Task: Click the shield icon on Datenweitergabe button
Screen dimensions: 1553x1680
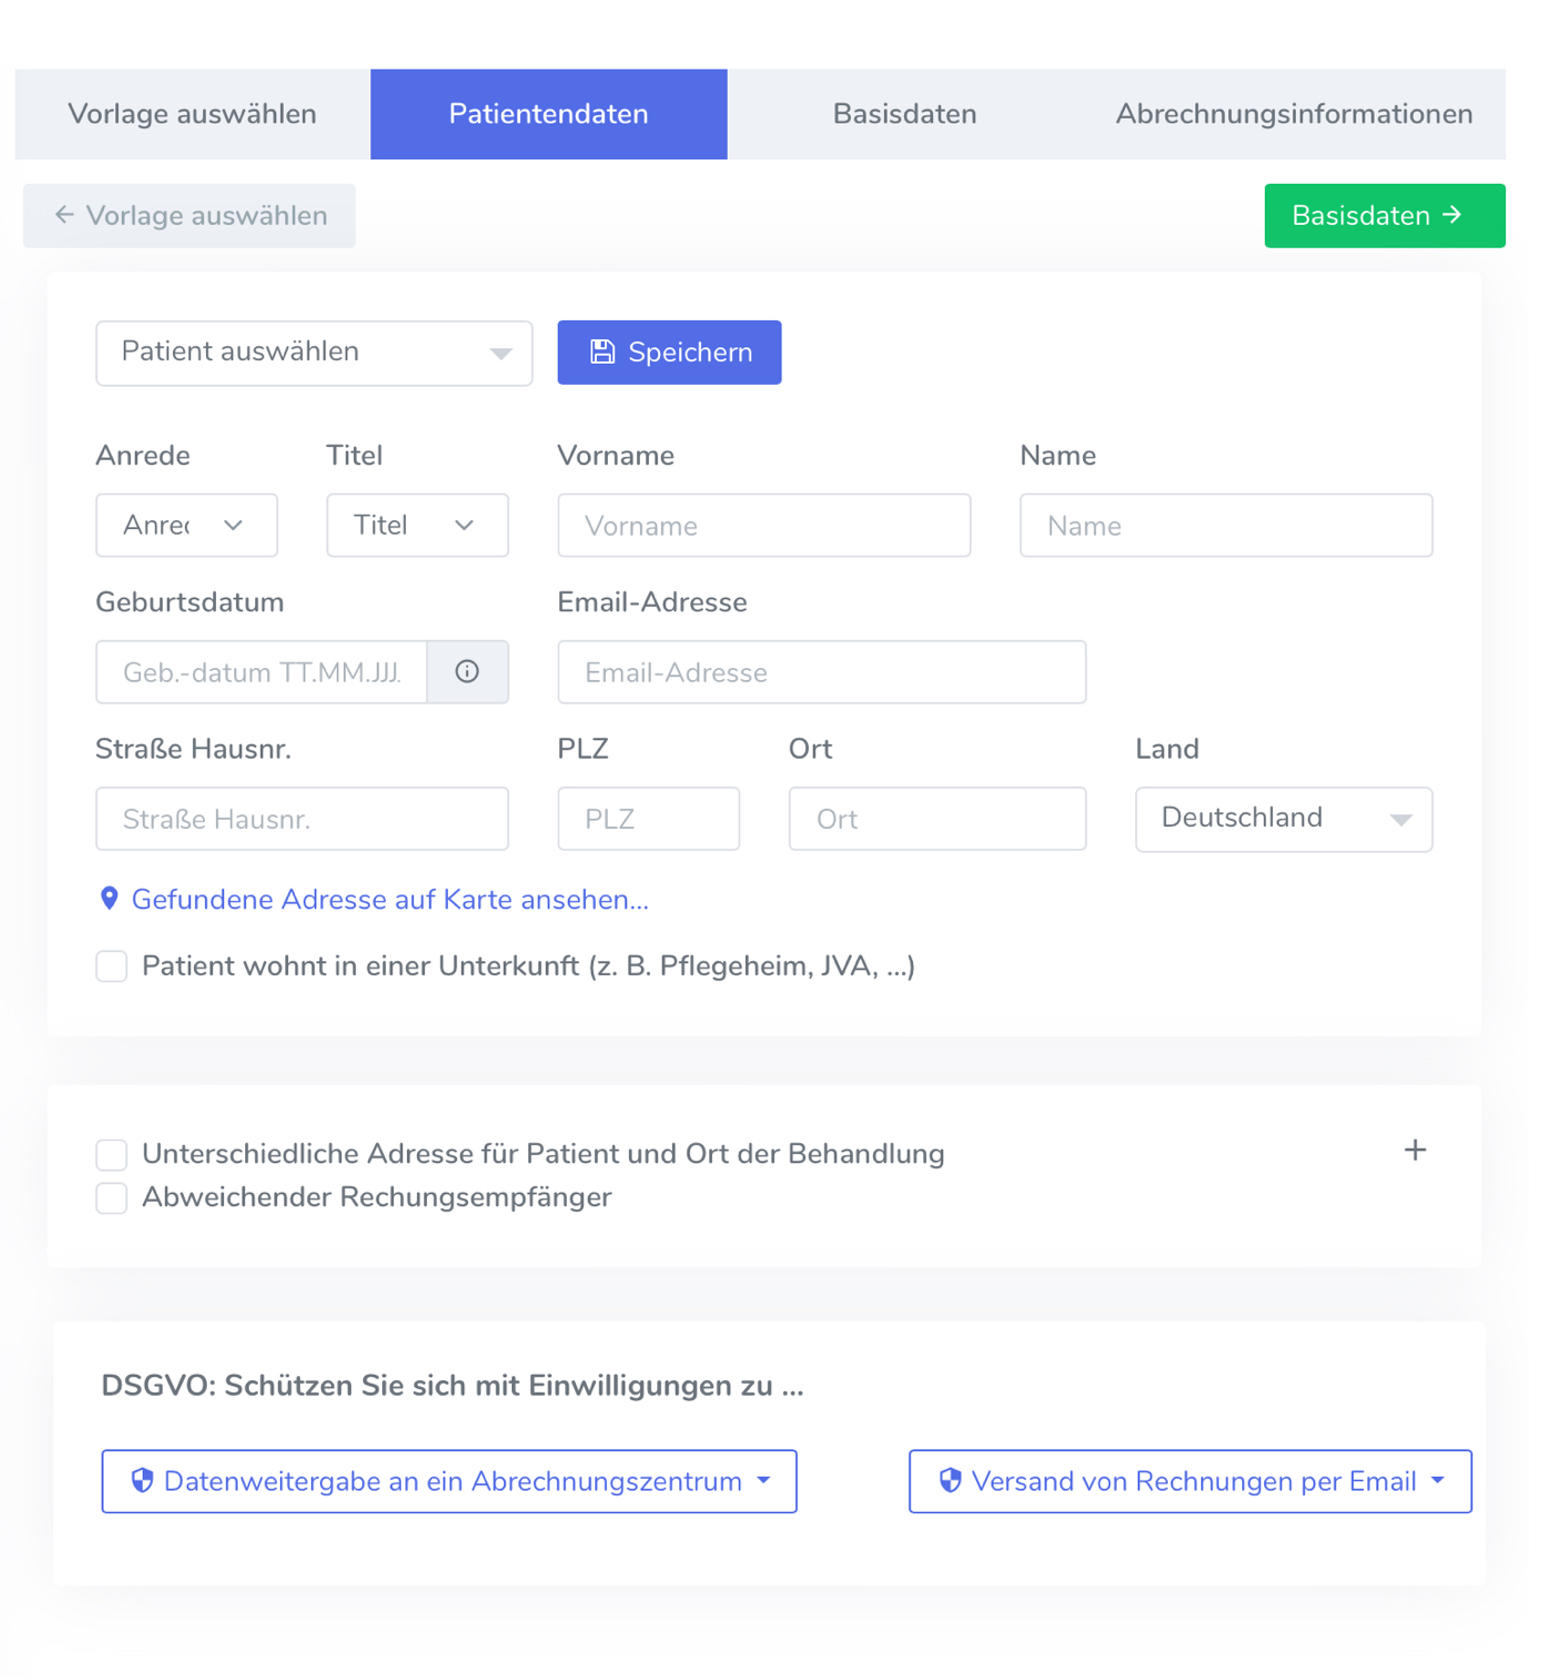Action: coord(143,1480)
